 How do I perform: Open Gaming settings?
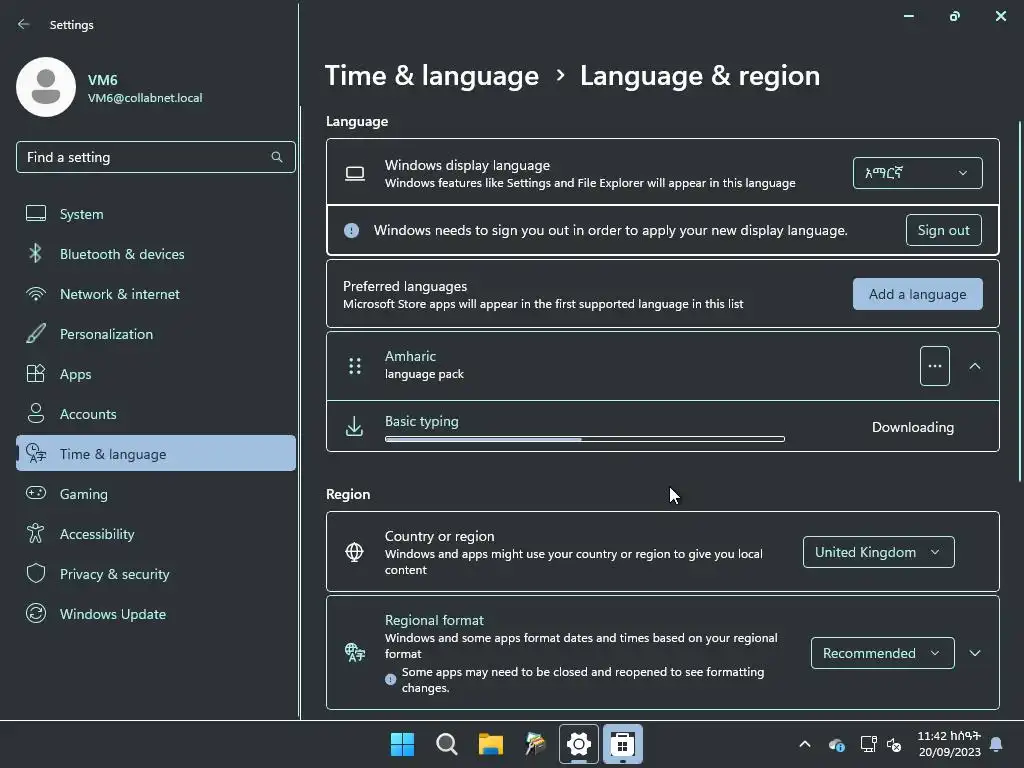155,494
